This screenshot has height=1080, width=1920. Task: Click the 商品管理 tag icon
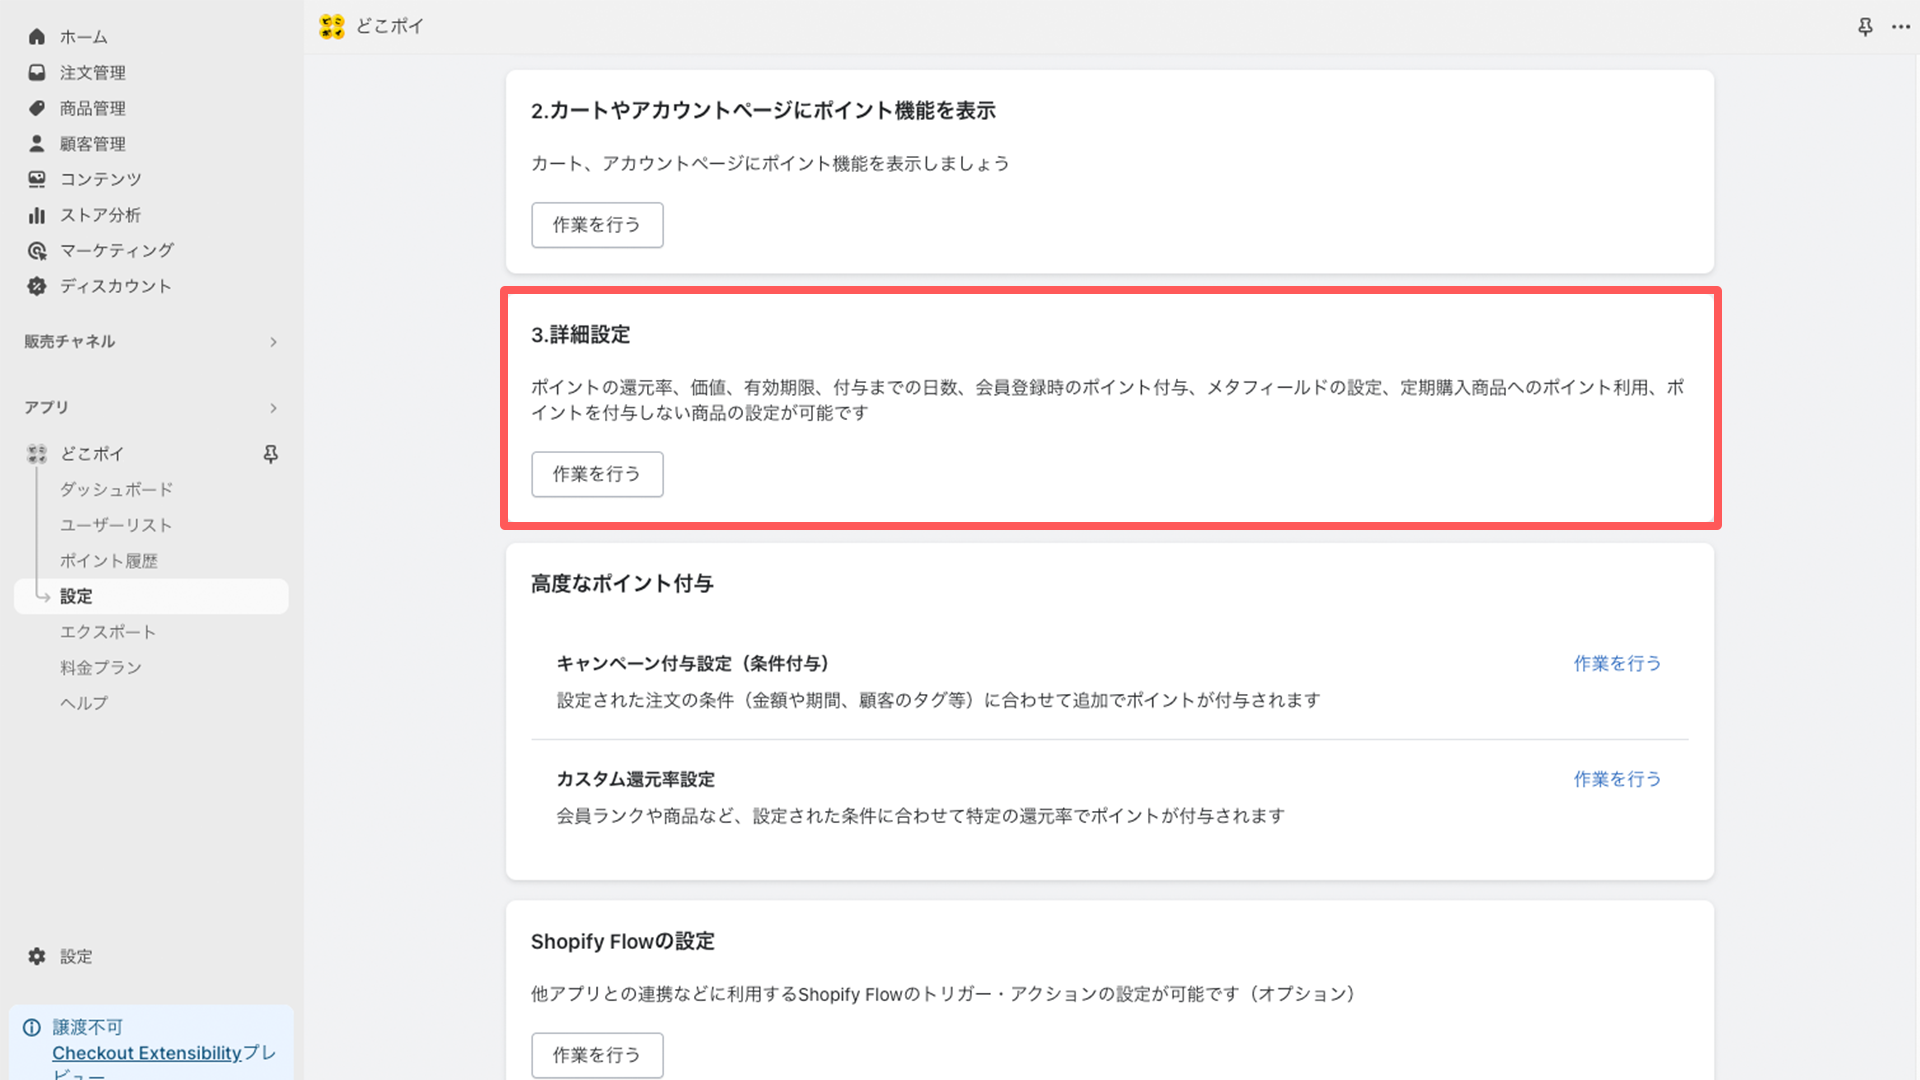[37, 108]
